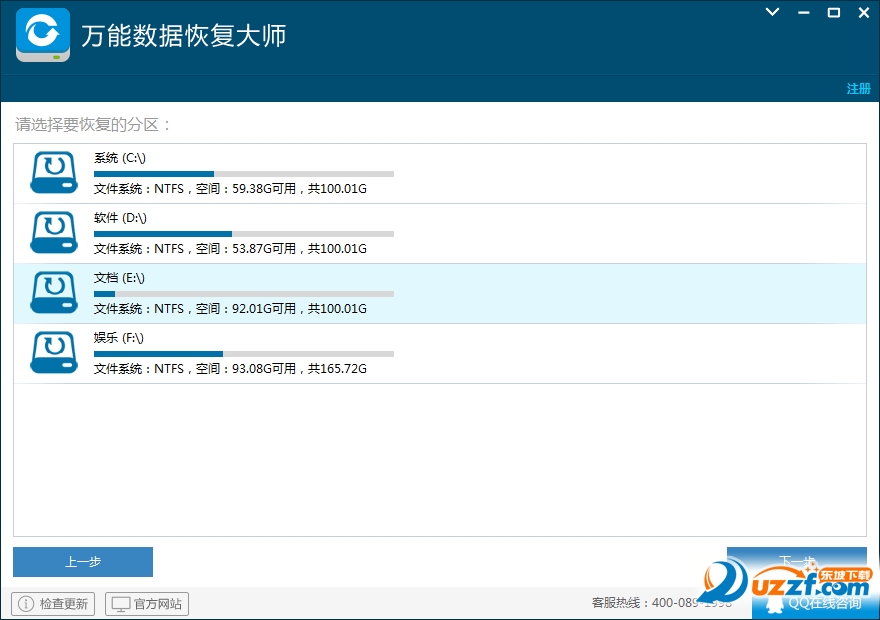The height and width of the screenshot is (620, 880).
Task: Click text showing 59.38G可用
Action: click(264, 189)
